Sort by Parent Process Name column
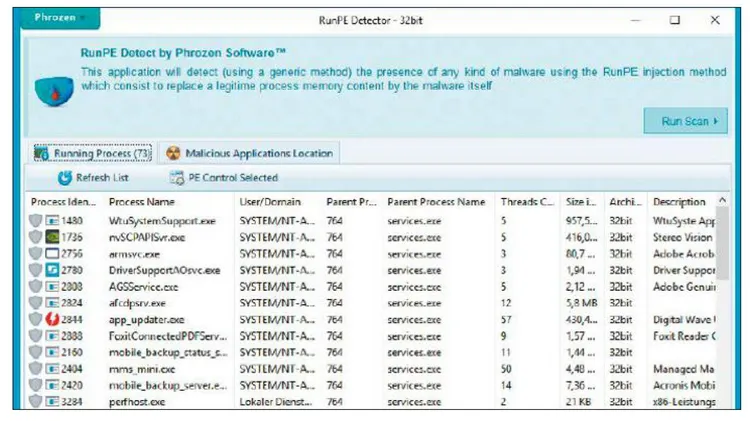 coord(436,202)
